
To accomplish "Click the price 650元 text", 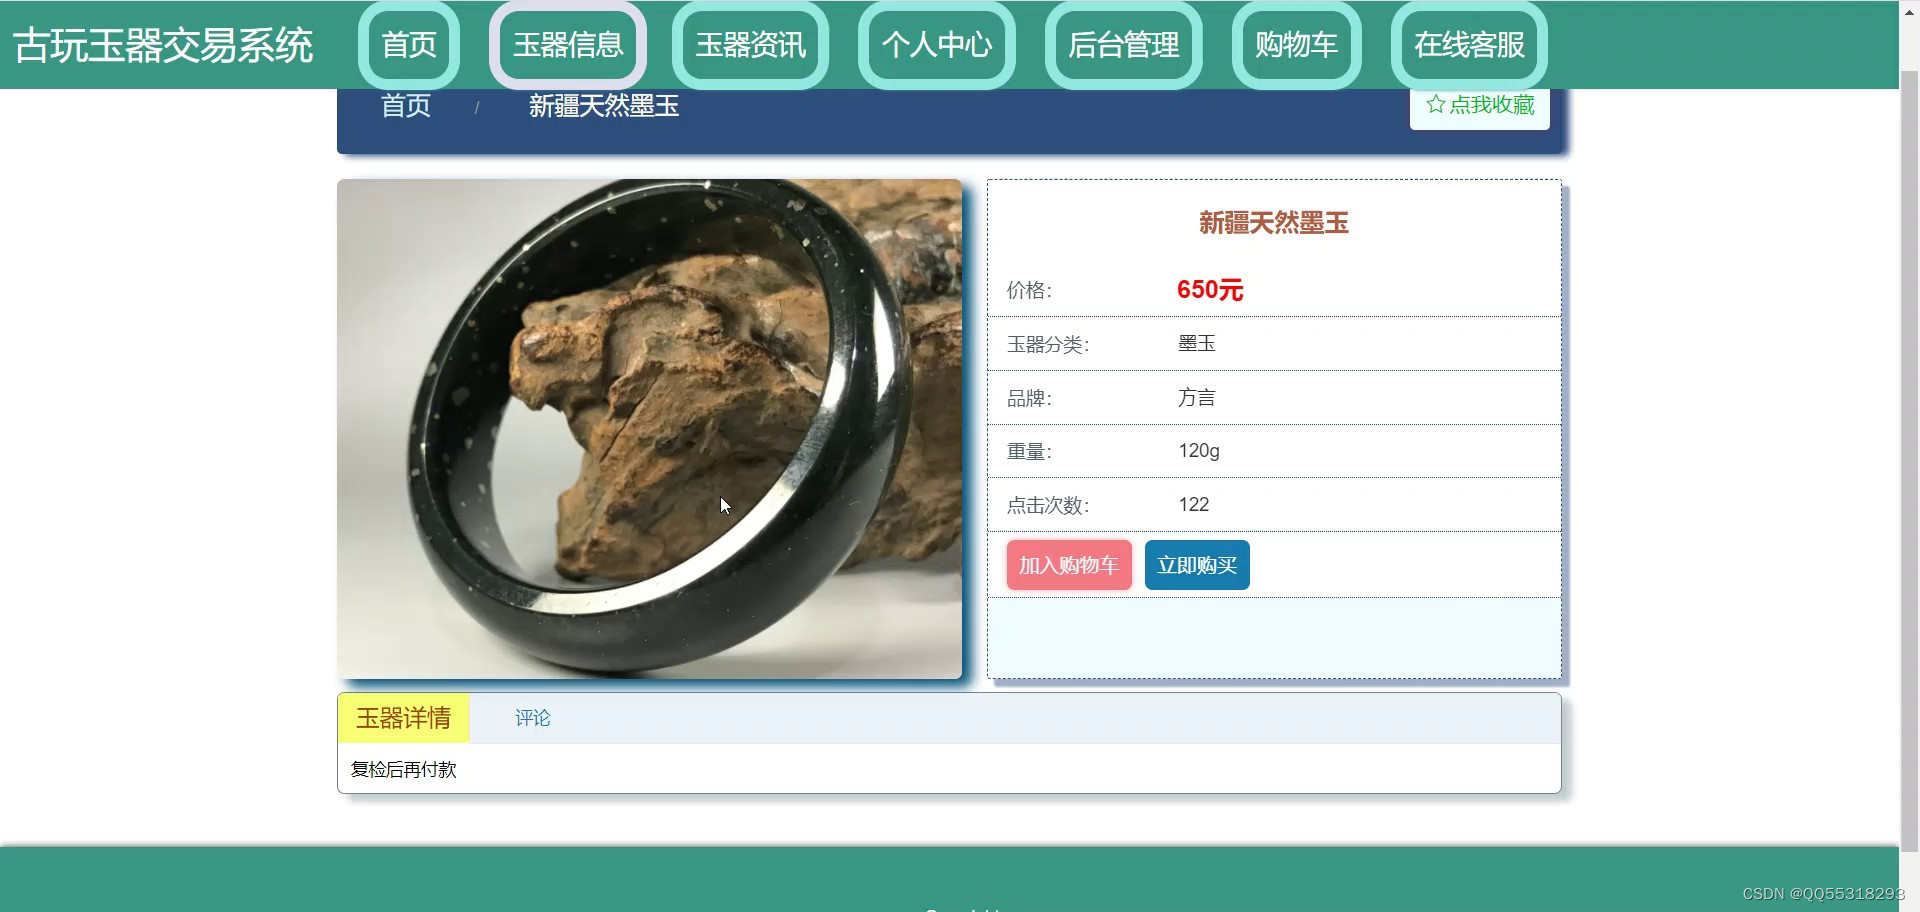I will 1211,290.
